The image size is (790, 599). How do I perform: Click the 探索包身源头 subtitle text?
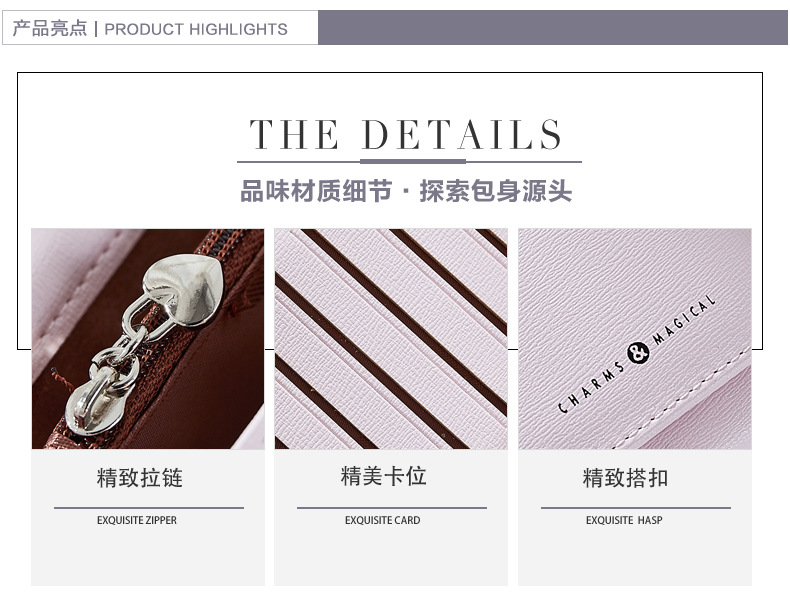(496, 191)
